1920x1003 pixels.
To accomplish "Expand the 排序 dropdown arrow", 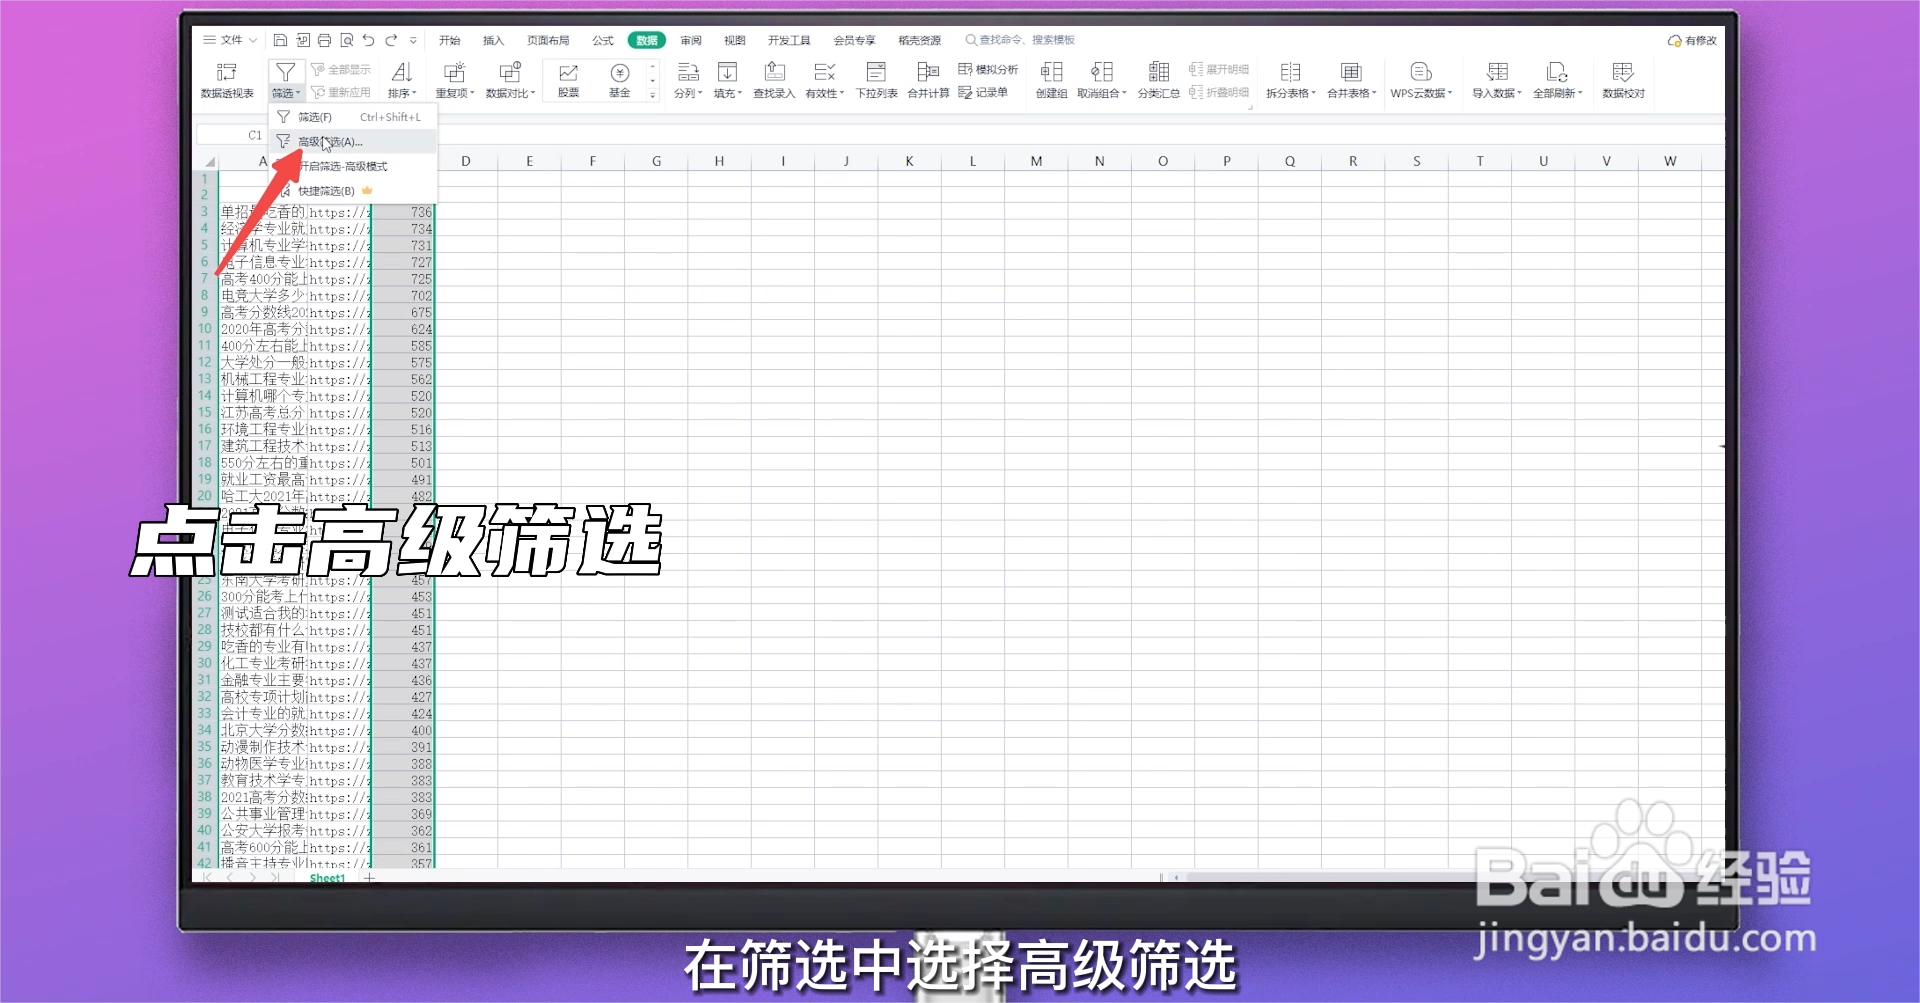I will point(413,94).
